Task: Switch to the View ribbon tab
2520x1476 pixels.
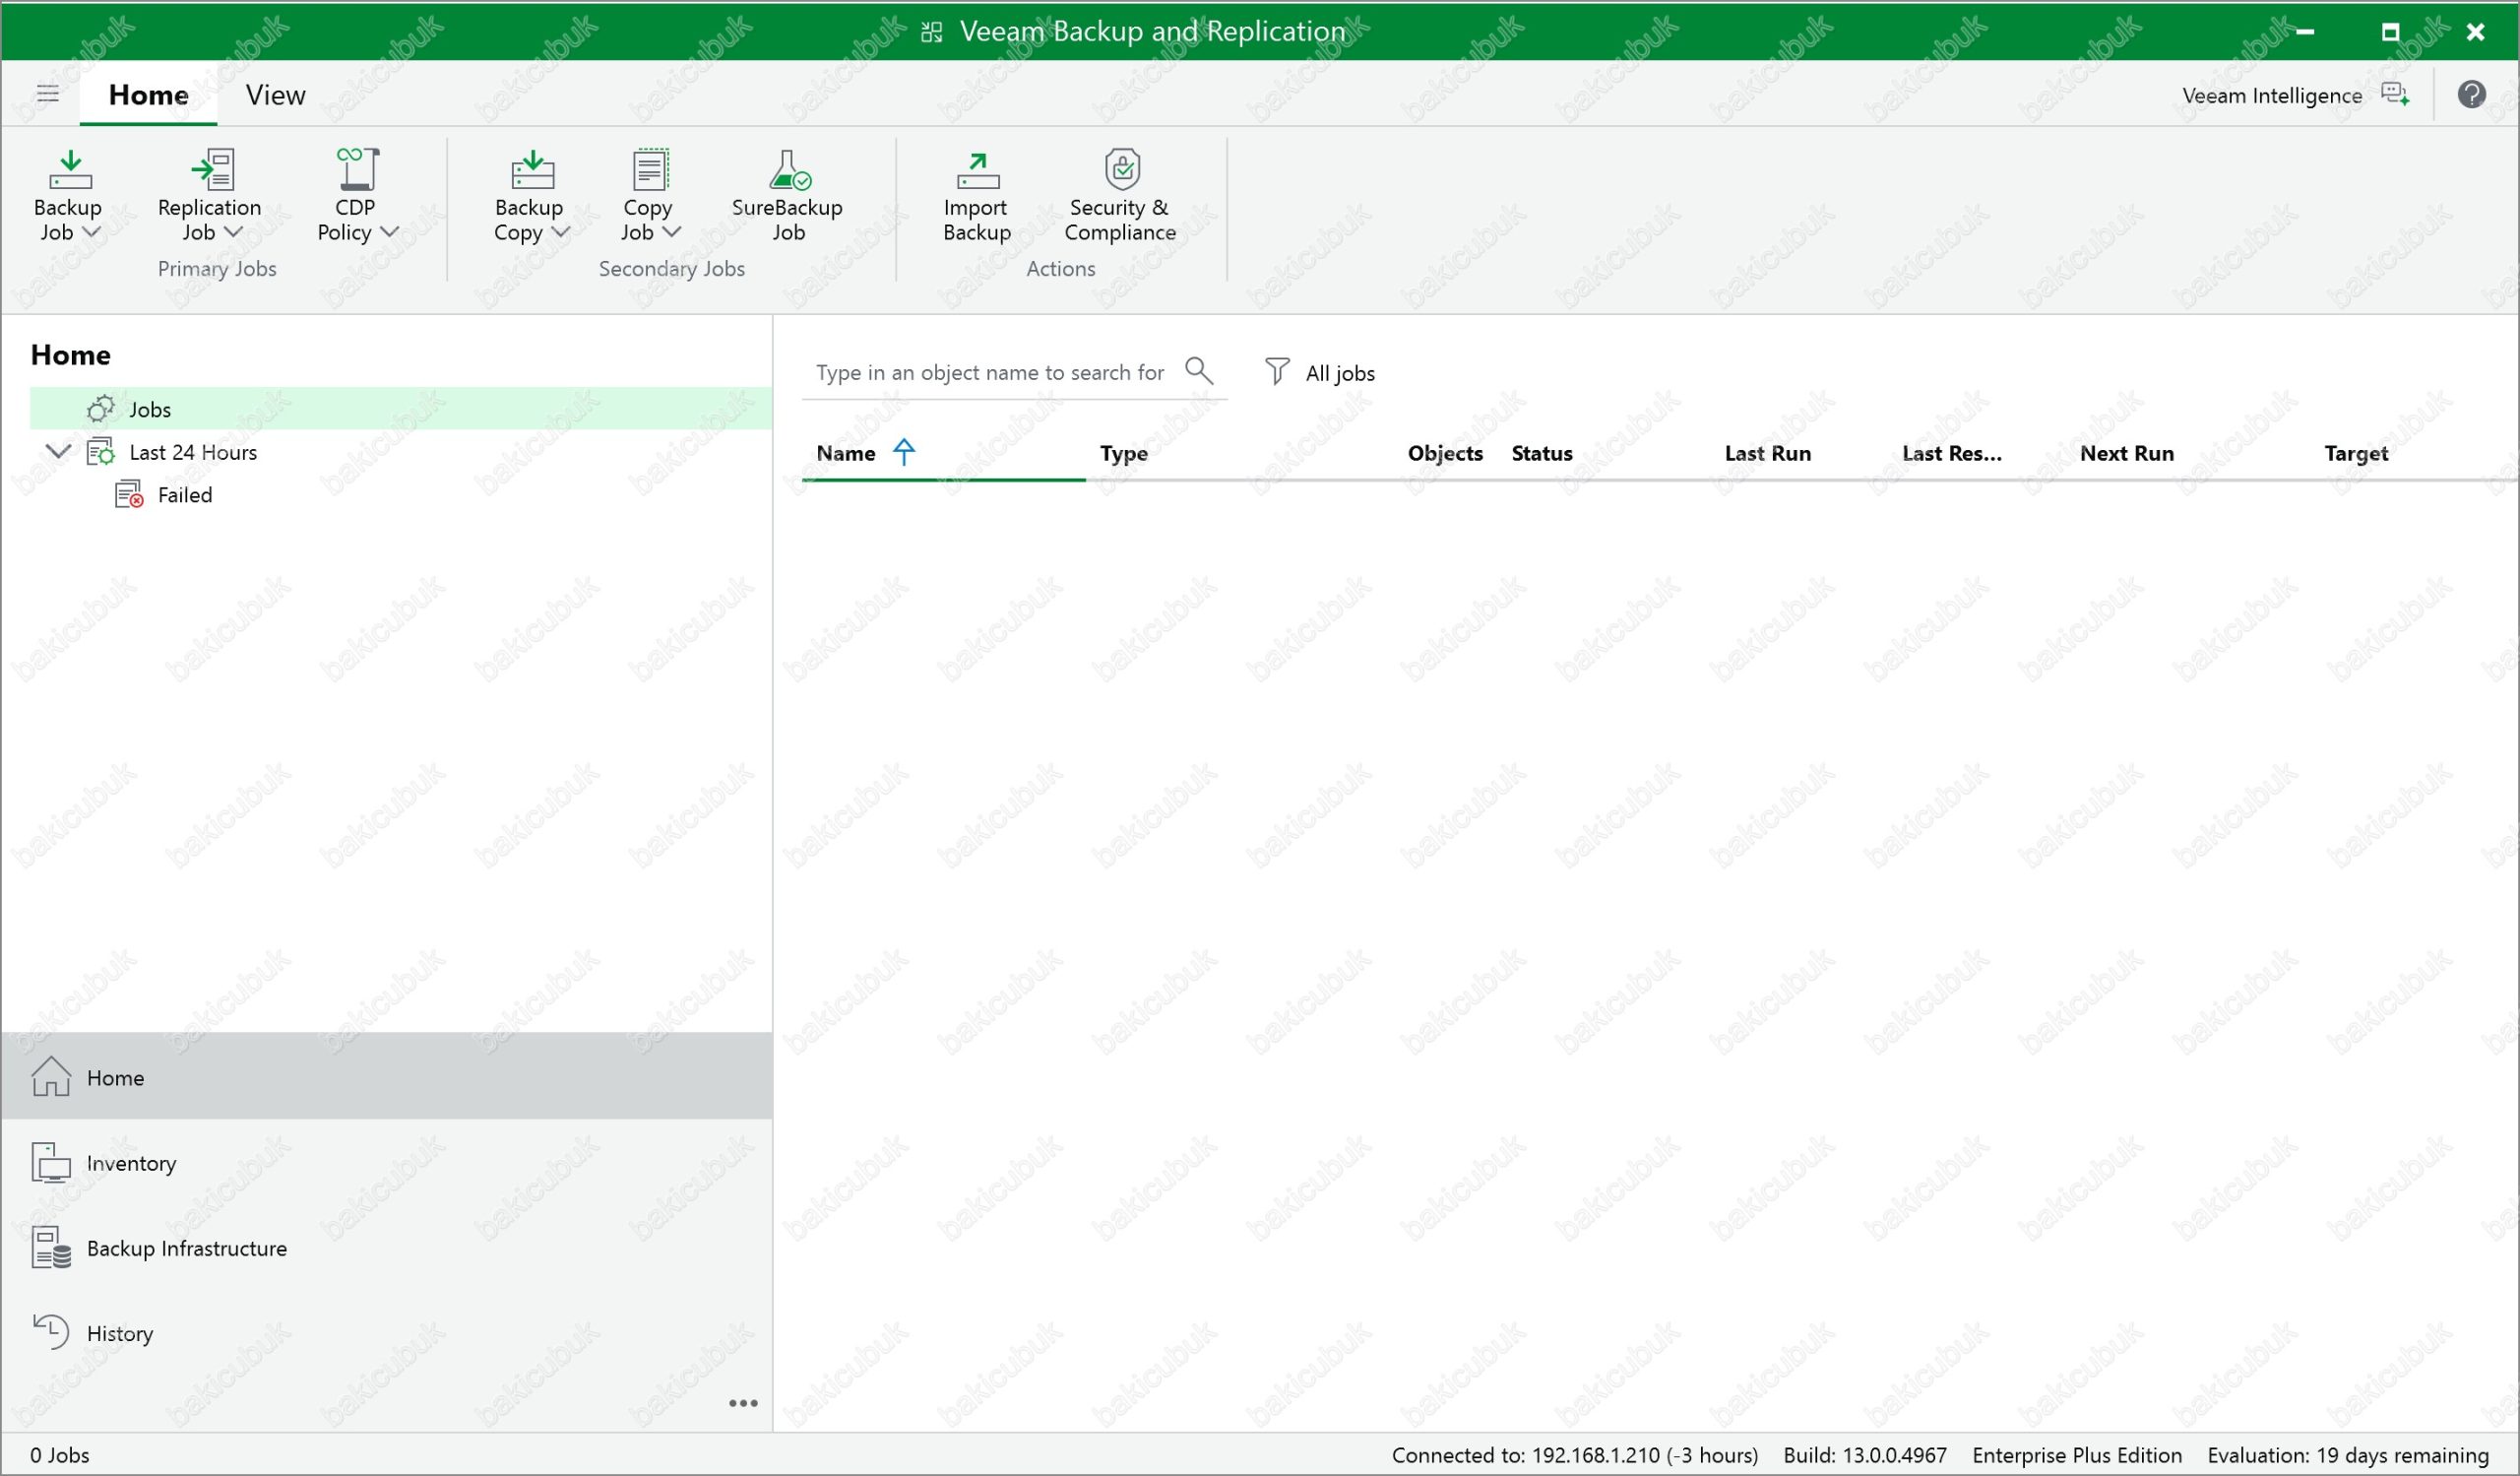Action: [x=275, y=95]
